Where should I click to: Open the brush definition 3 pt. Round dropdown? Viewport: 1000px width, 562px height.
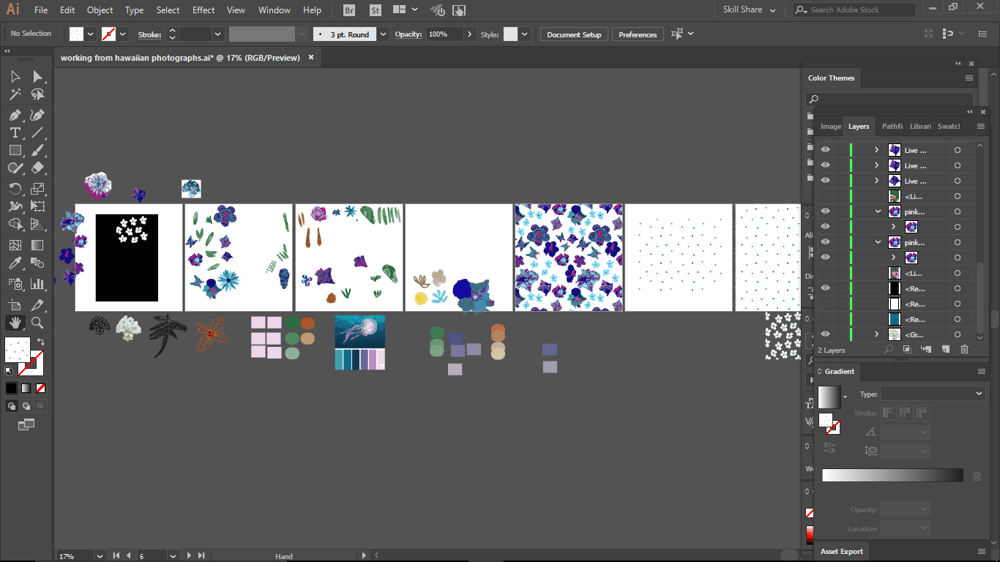383,34
